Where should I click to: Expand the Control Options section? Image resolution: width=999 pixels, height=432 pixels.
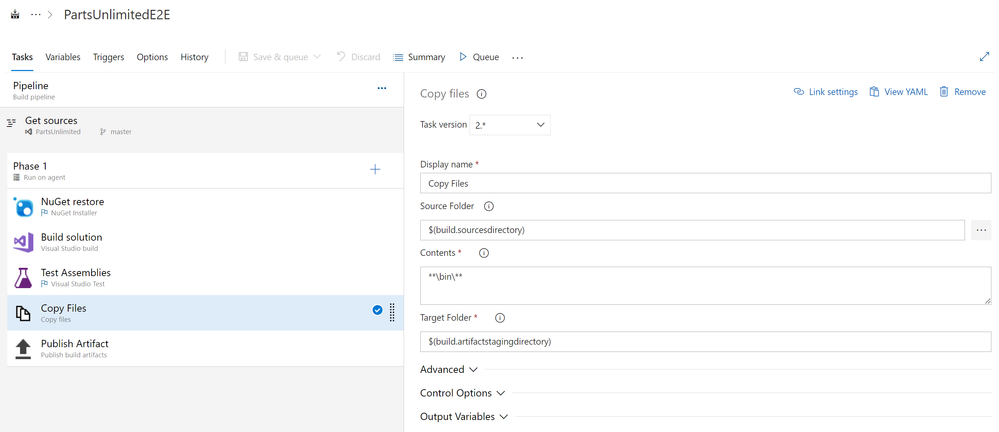coord(462,393)
